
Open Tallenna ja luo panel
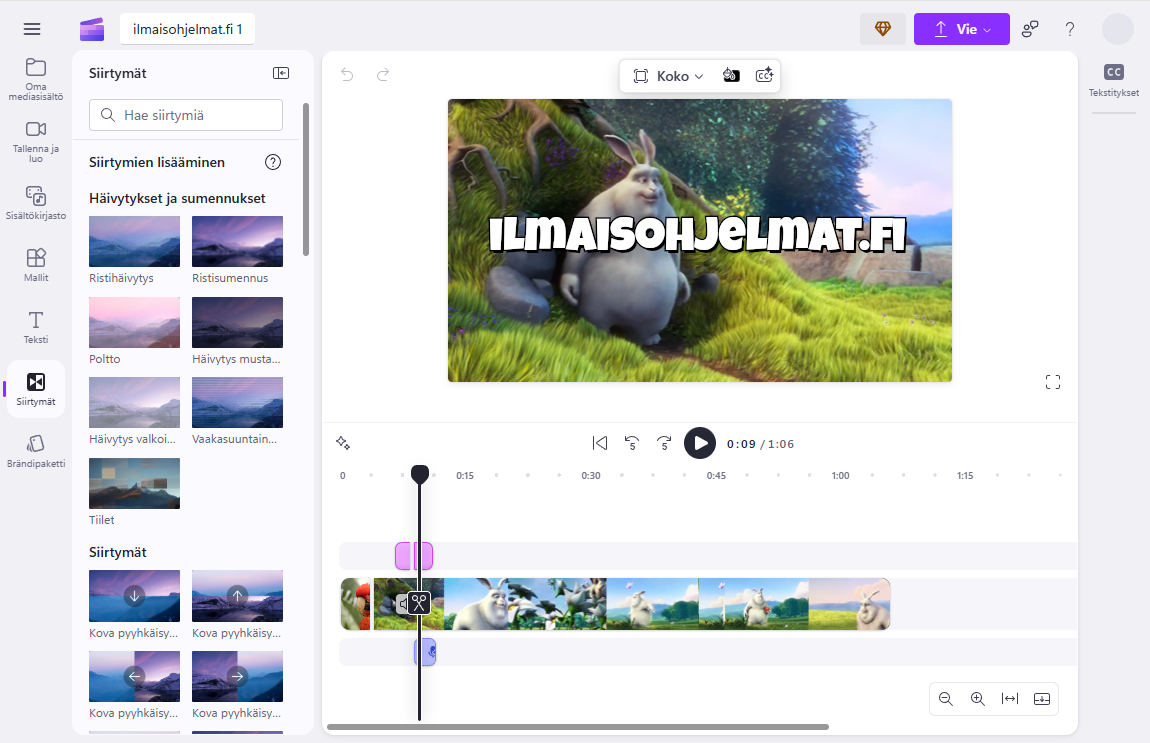coord(36,141)
